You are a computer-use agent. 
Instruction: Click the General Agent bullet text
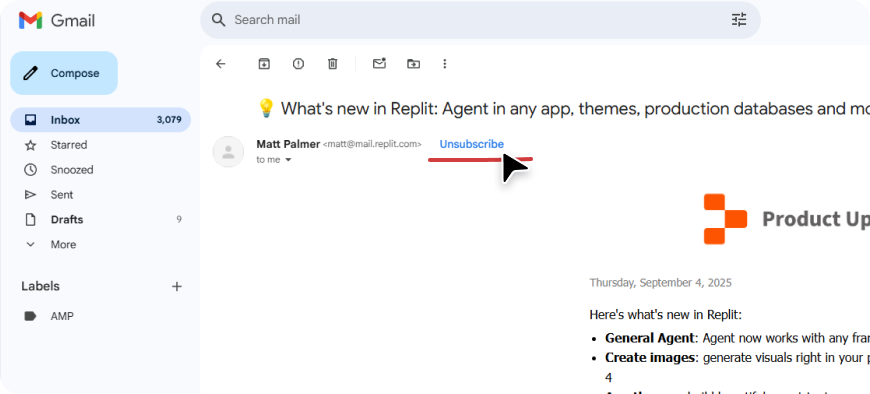pyautogui.click(x=737, y=338)
